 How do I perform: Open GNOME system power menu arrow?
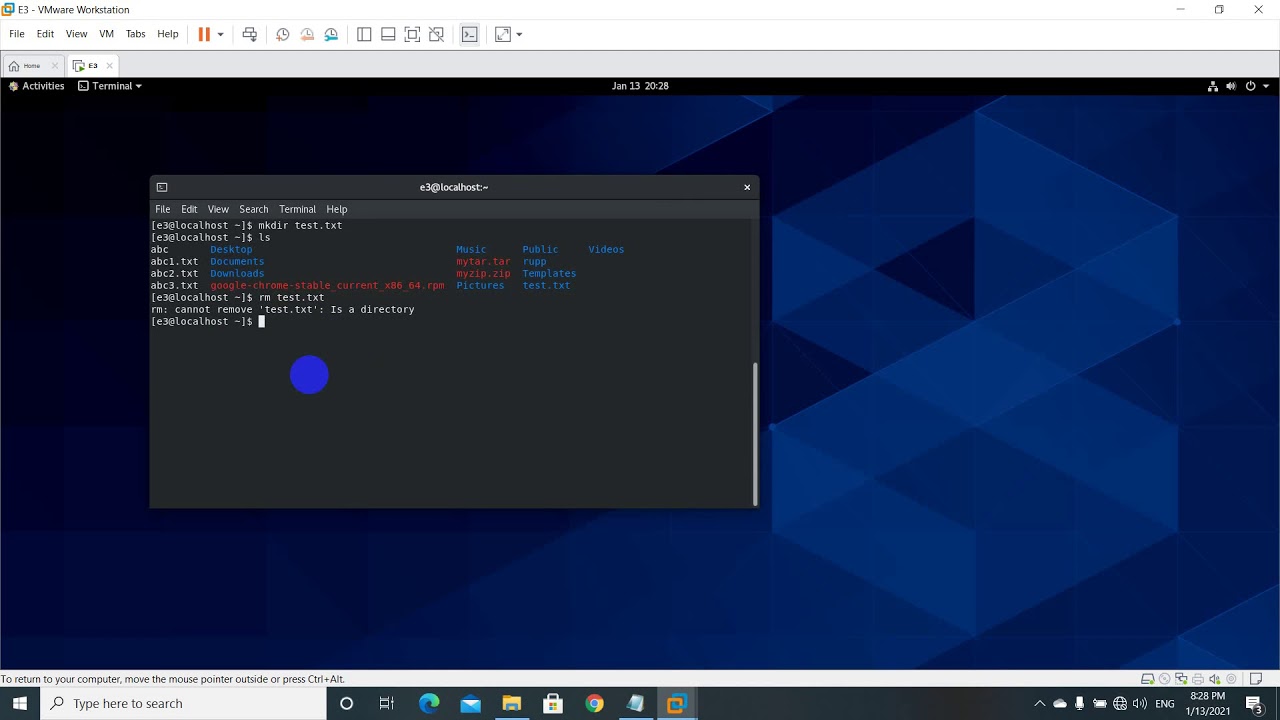click(1264, 86)
